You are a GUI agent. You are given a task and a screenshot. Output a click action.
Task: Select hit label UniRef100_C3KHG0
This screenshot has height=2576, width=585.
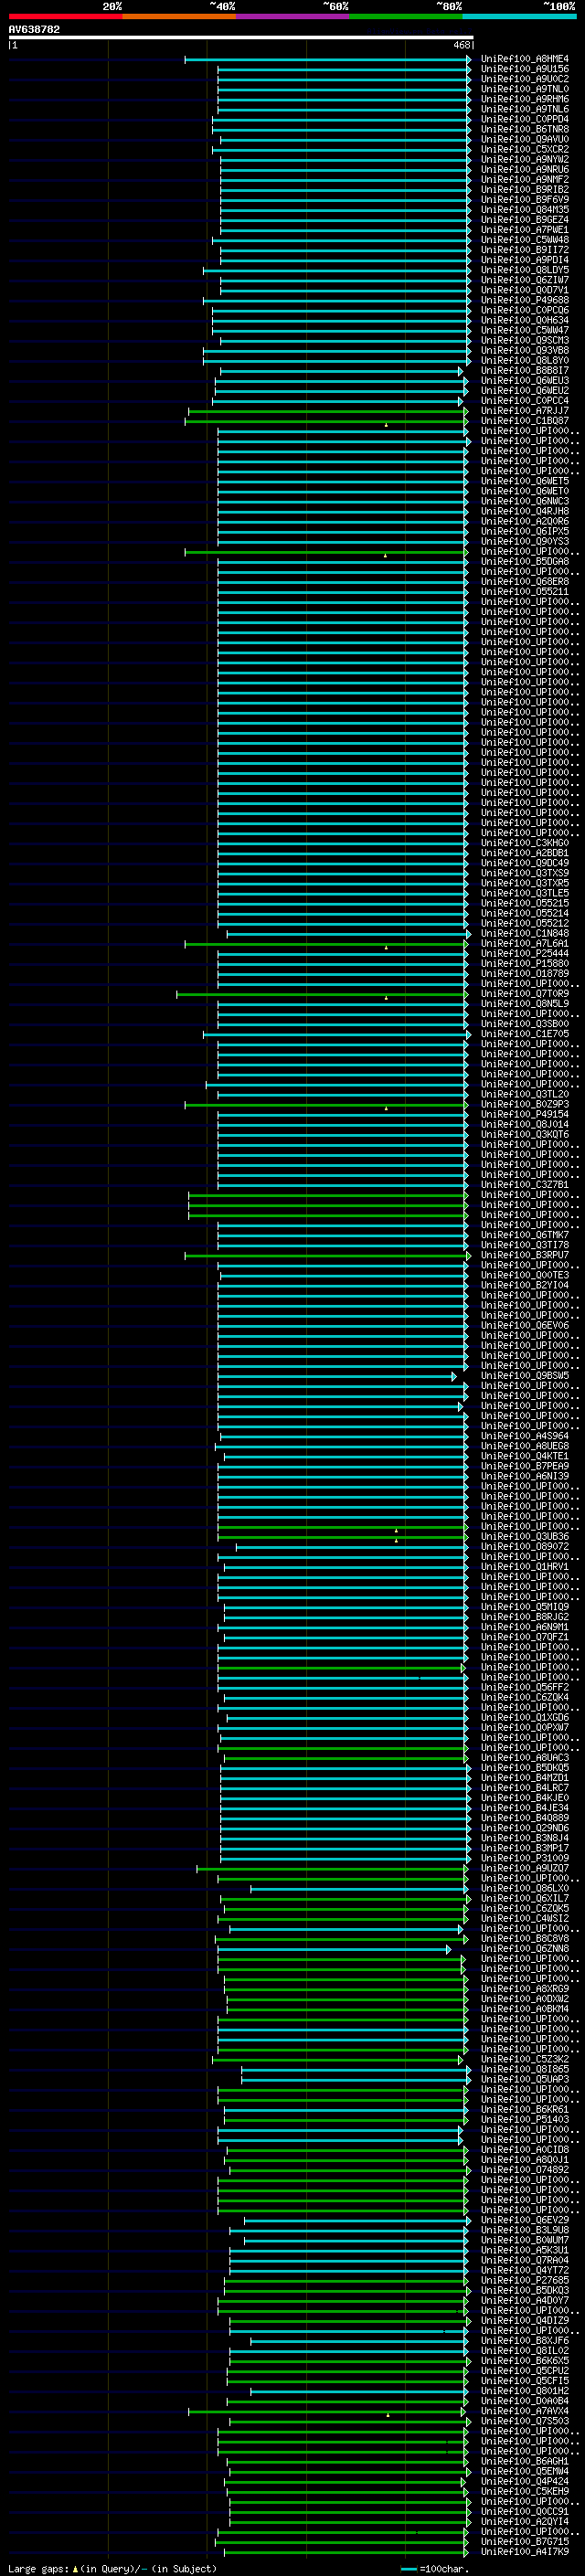click(524, 843)
